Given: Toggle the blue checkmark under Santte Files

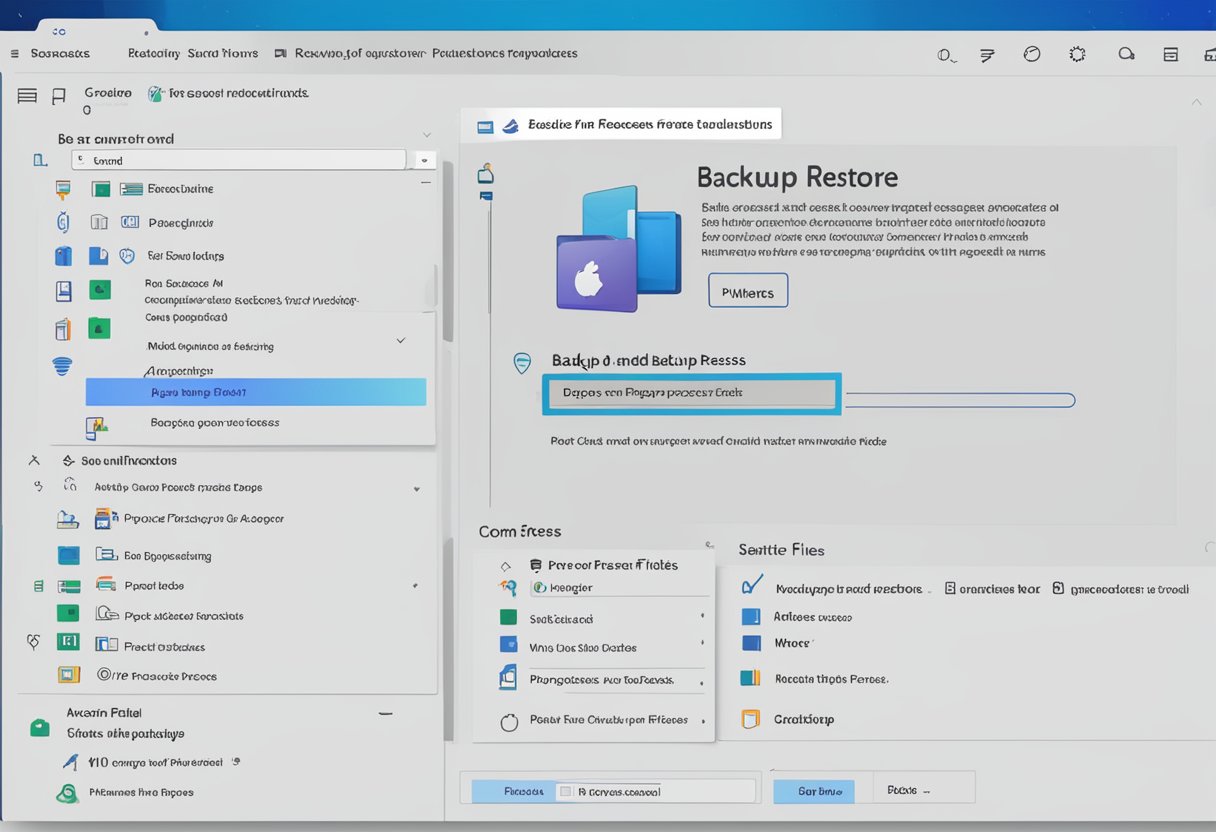Looking at the screenshot, I should coord(752,585).
